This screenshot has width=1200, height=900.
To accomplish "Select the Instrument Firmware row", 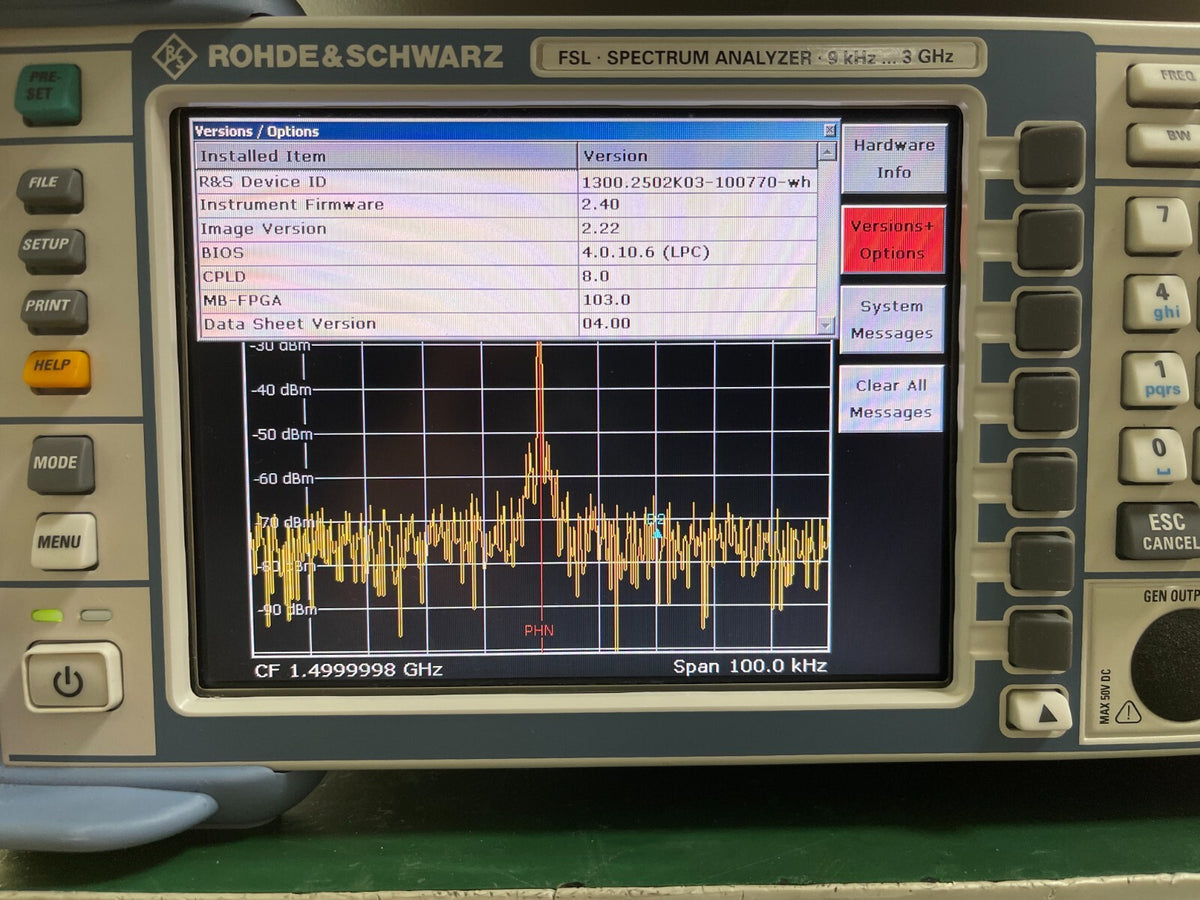I will click(507, 204).
